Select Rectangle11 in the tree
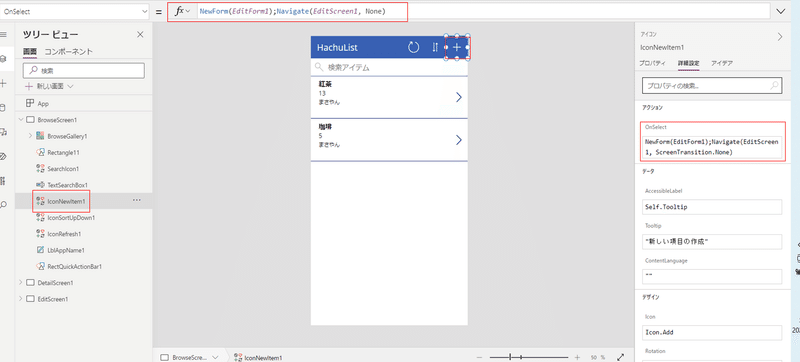This screenshot has height=362, width=800. 63,152
